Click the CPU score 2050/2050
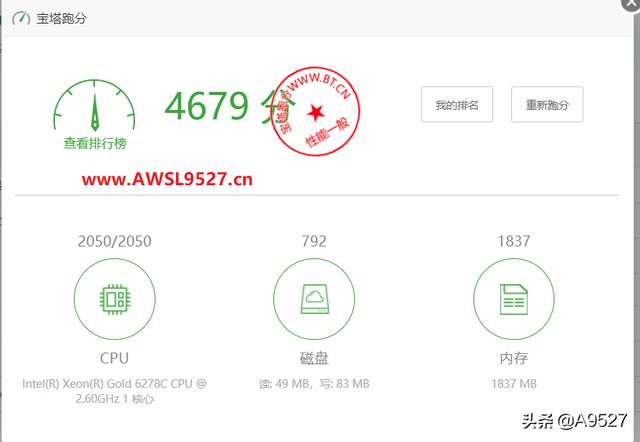This screenshot has height=442, width=640. pyautogui.click(x=114, y=241)
